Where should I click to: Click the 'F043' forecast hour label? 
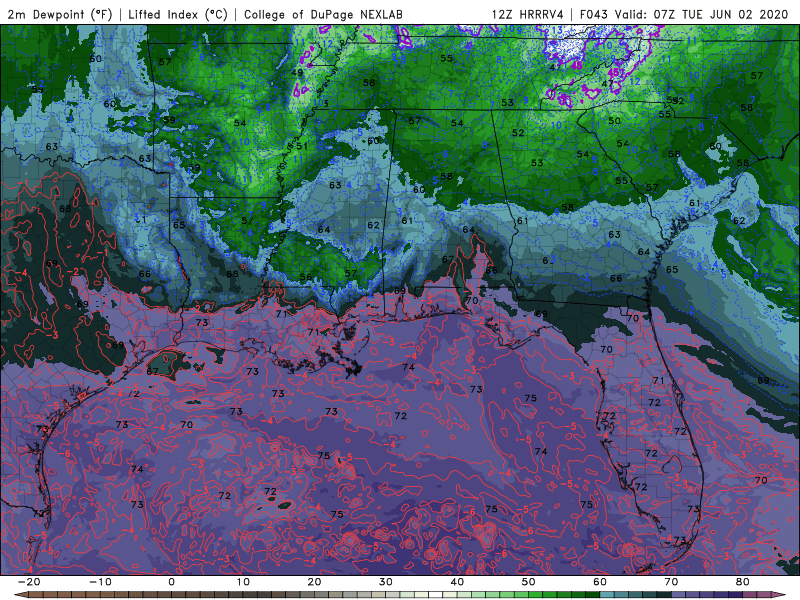coord(594,14)
